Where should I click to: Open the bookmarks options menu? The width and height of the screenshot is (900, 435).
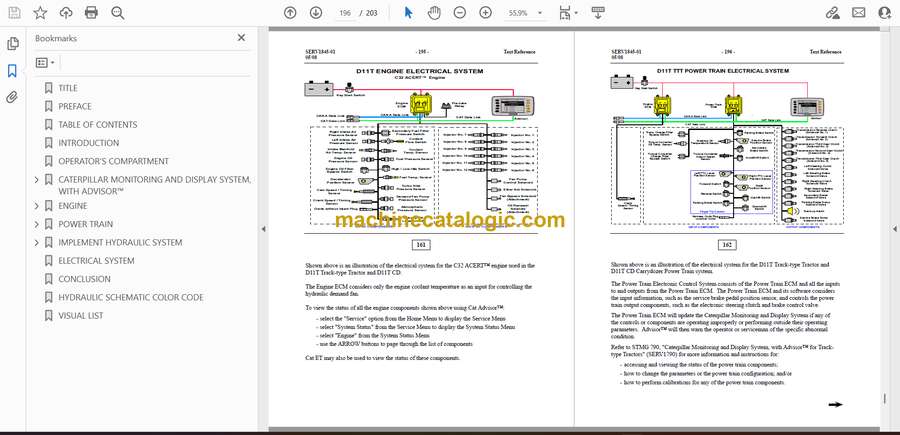(45, 63)
